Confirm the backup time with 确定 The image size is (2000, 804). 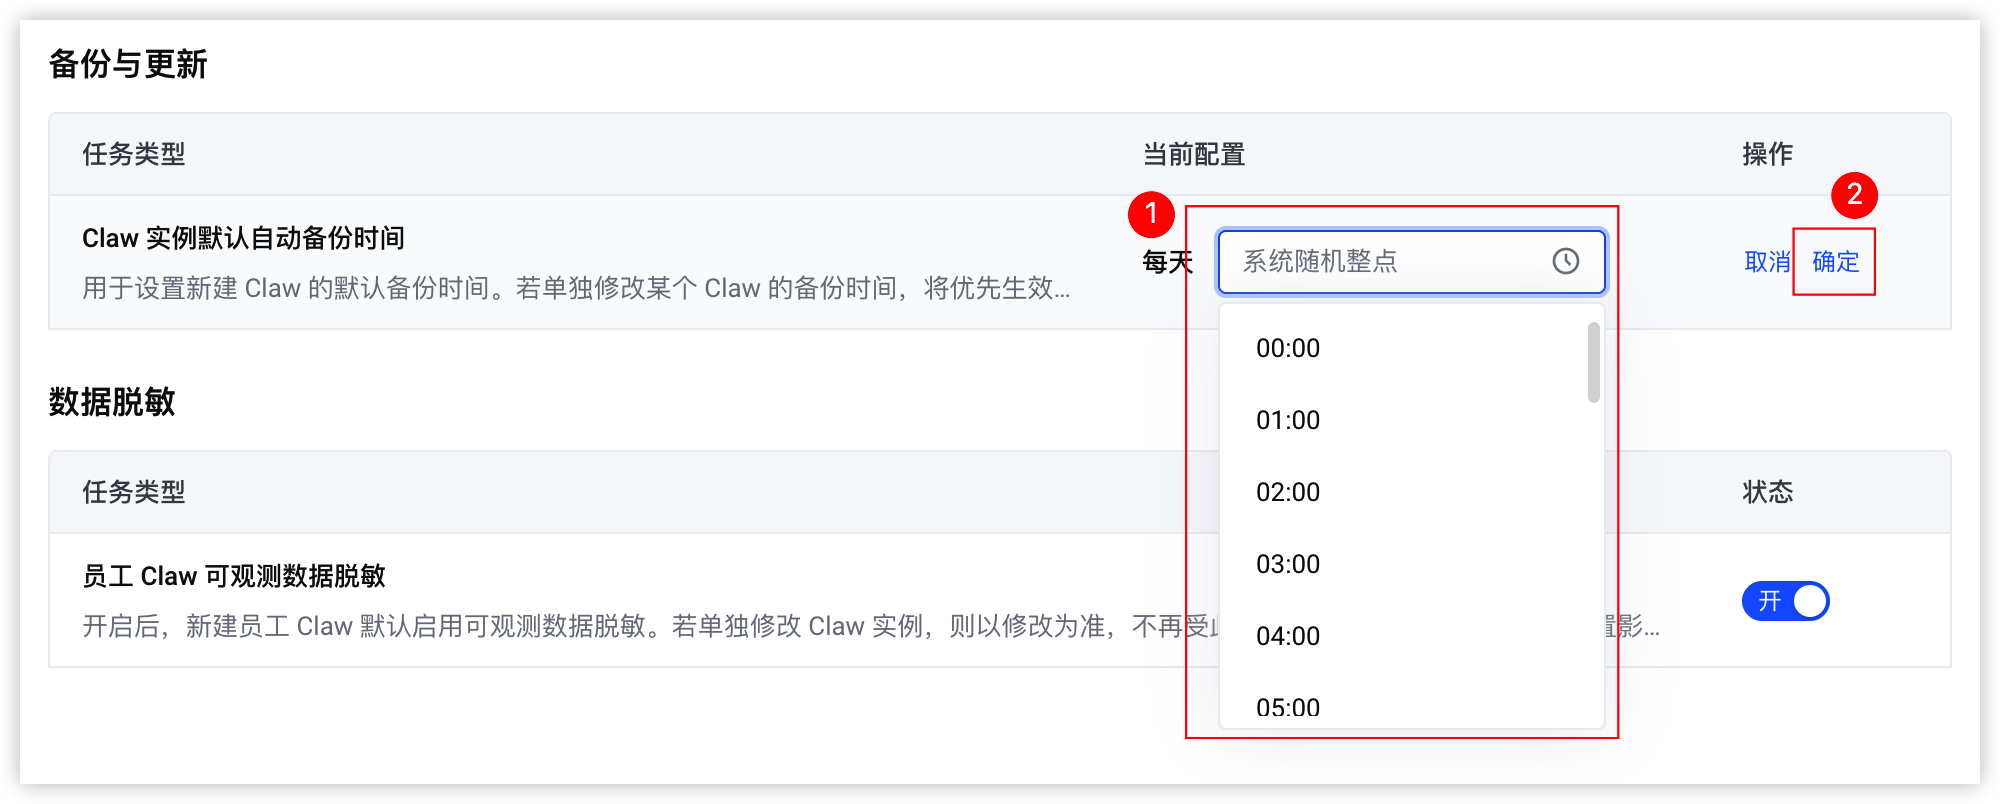point(1836,262)
